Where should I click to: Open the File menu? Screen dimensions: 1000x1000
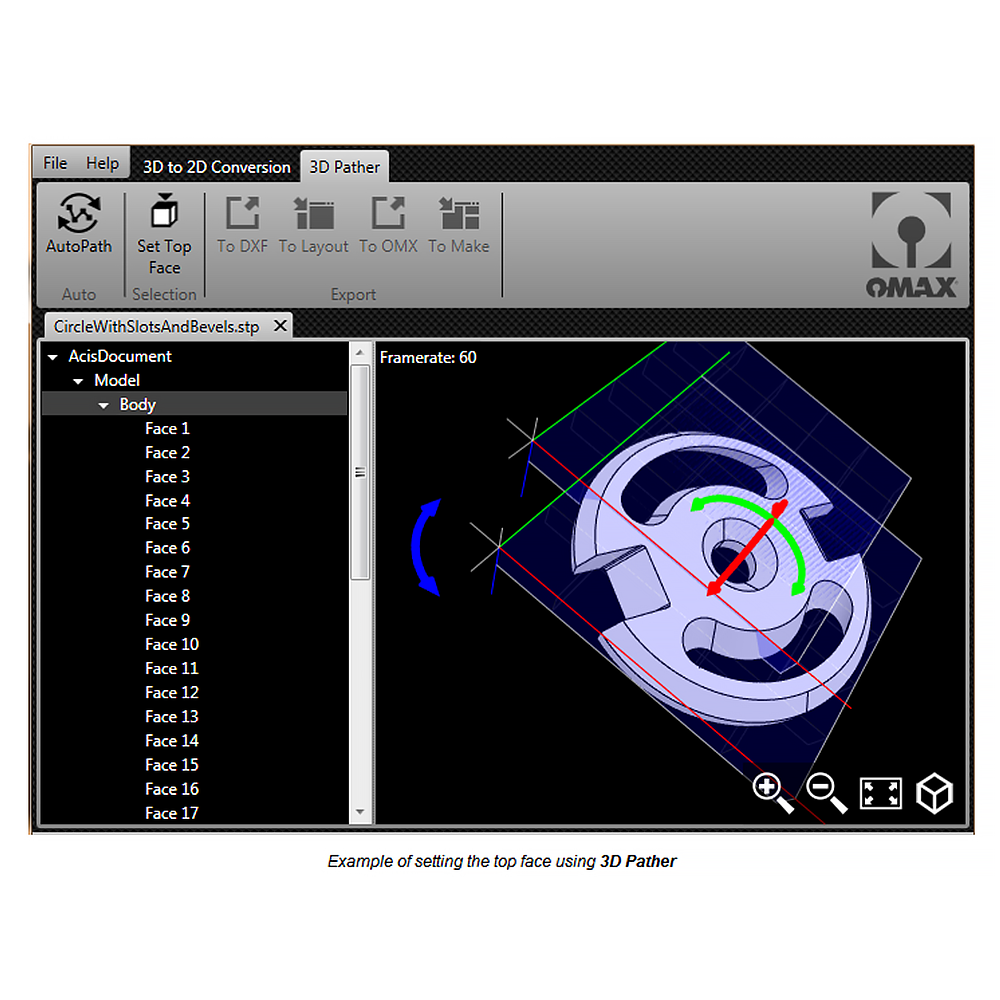pyautogui.click(x=55, y=163)
